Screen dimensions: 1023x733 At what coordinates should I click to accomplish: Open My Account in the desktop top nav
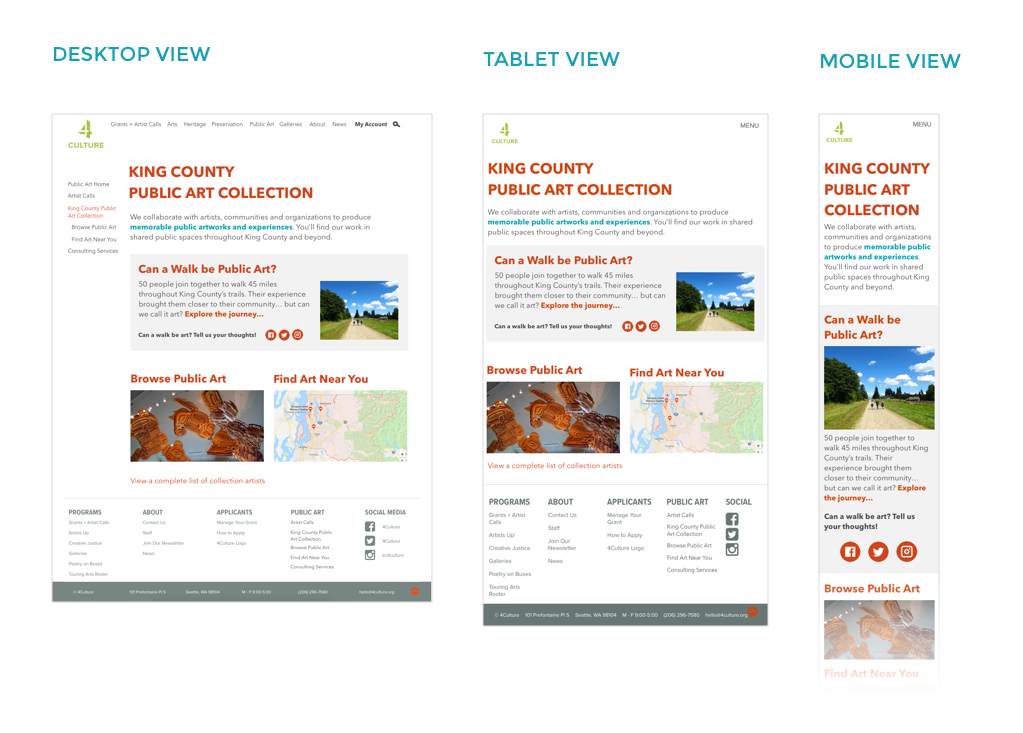pyautogui.click(x=371, y=124)
